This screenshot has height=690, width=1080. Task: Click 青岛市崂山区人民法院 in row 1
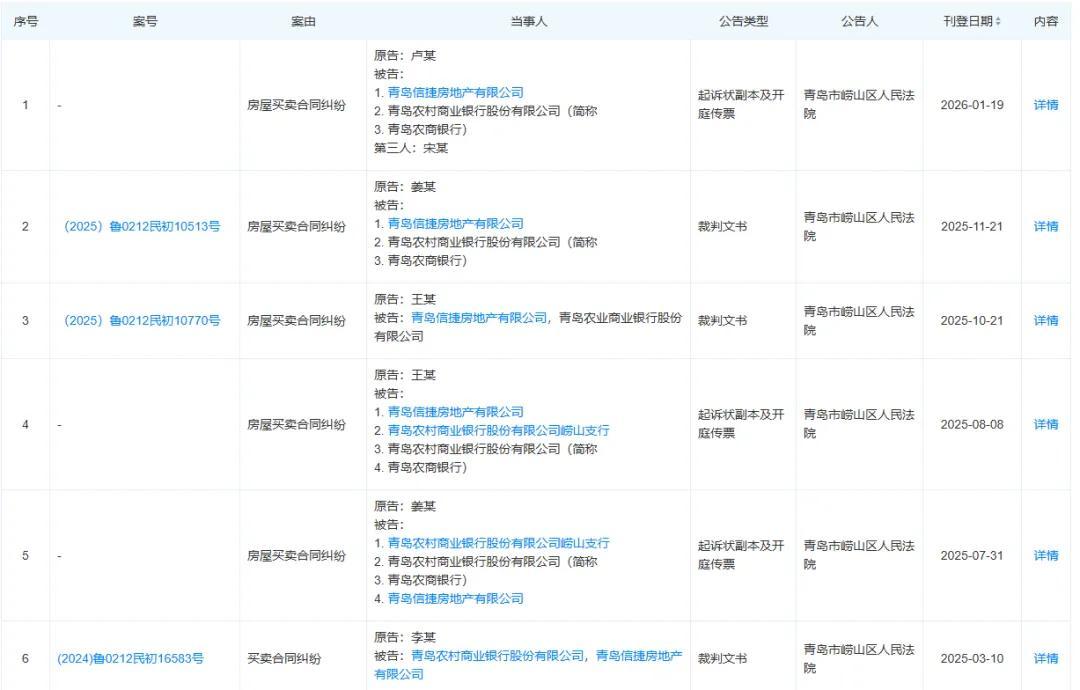pos(859,104)
